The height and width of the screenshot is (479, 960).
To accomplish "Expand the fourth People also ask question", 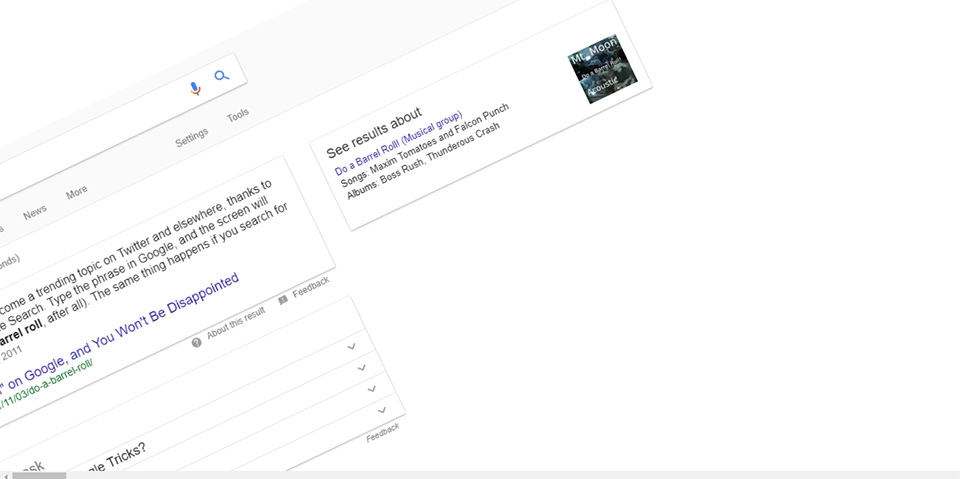I will click(x=382, y=410).
